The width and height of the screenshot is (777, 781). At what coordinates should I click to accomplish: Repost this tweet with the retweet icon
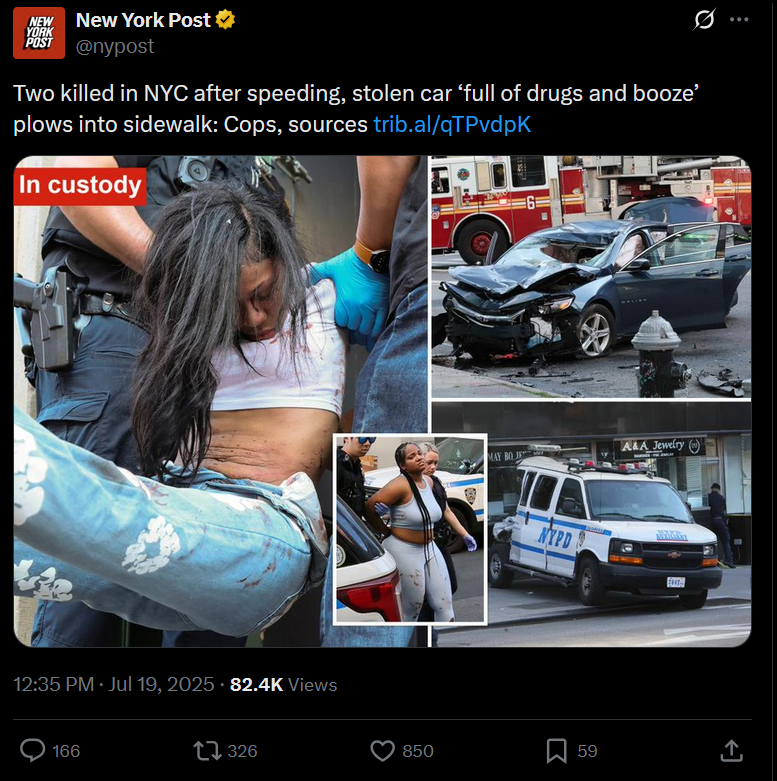[207, 751]
